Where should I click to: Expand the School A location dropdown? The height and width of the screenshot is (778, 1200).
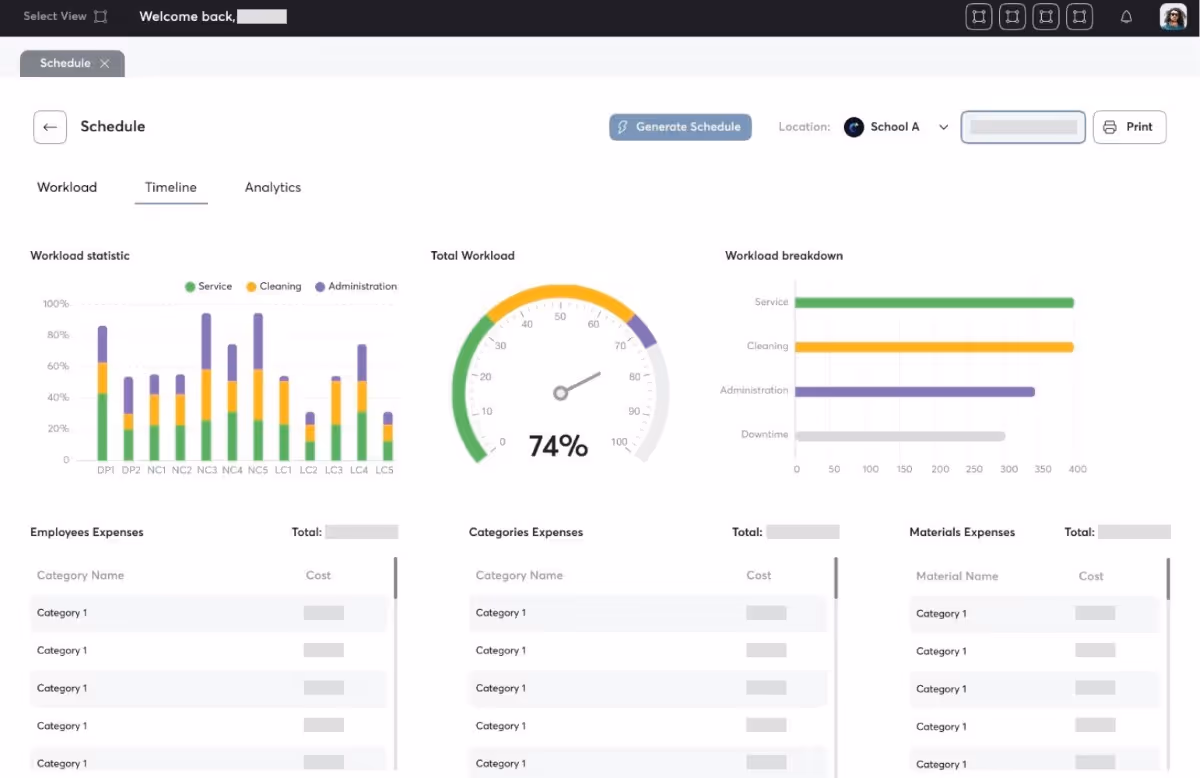pyautogui.click(x=943, y=127)
